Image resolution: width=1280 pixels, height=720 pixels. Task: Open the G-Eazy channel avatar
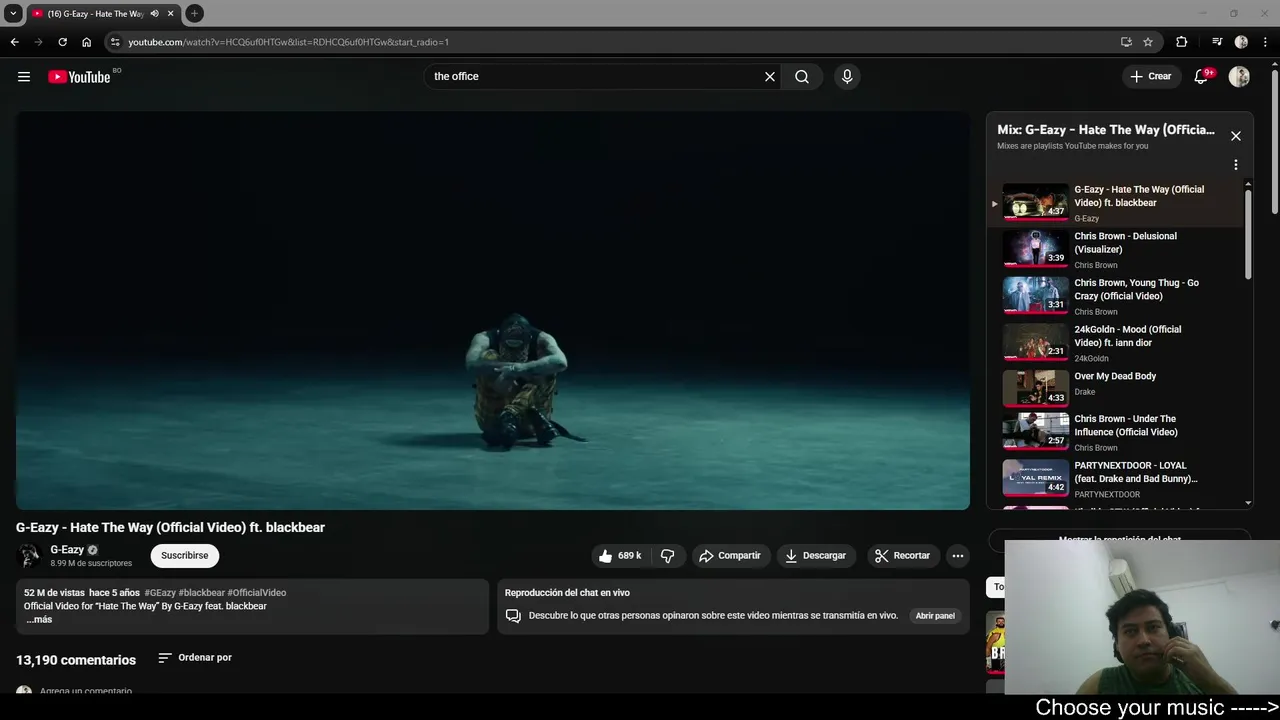tap(30, 556)
